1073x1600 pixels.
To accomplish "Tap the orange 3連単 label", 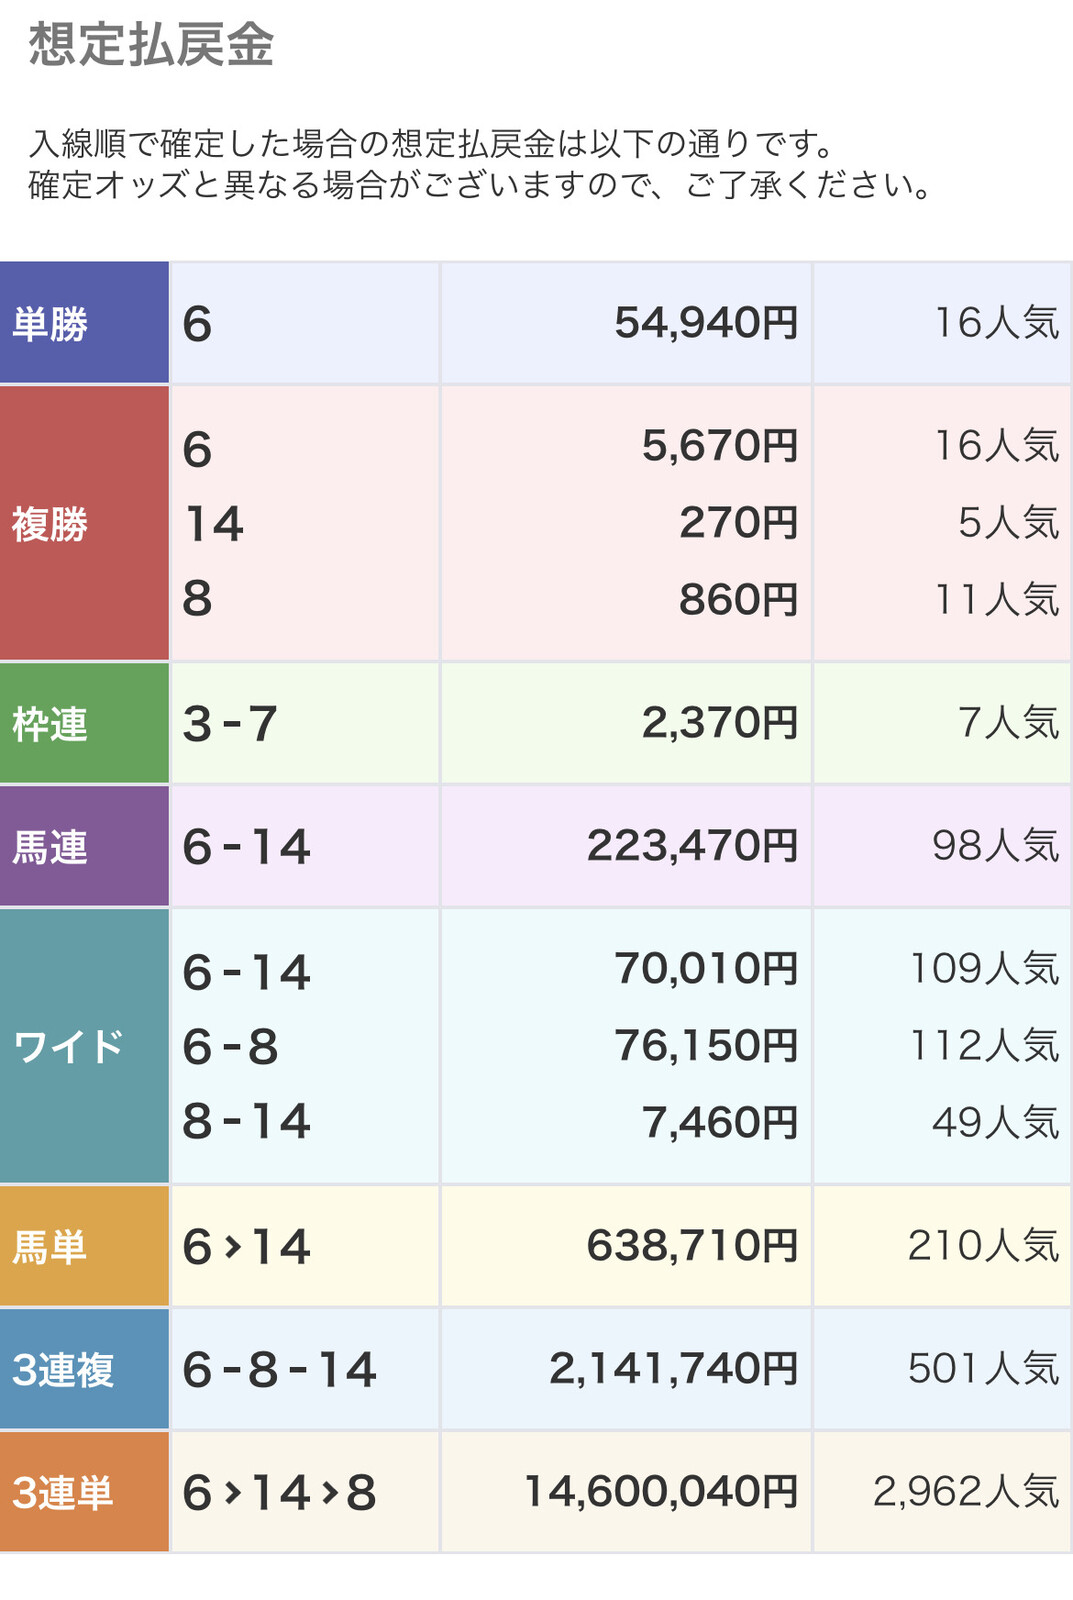I will (63, 1493).
